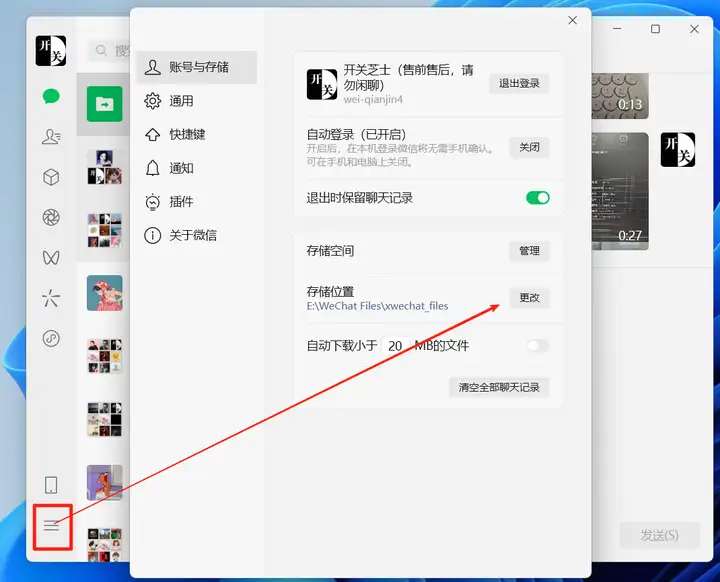Select 关于微信 settings tab
This screenshot has width=720, height=582.
pyautogui.click(x=197, y=235)
